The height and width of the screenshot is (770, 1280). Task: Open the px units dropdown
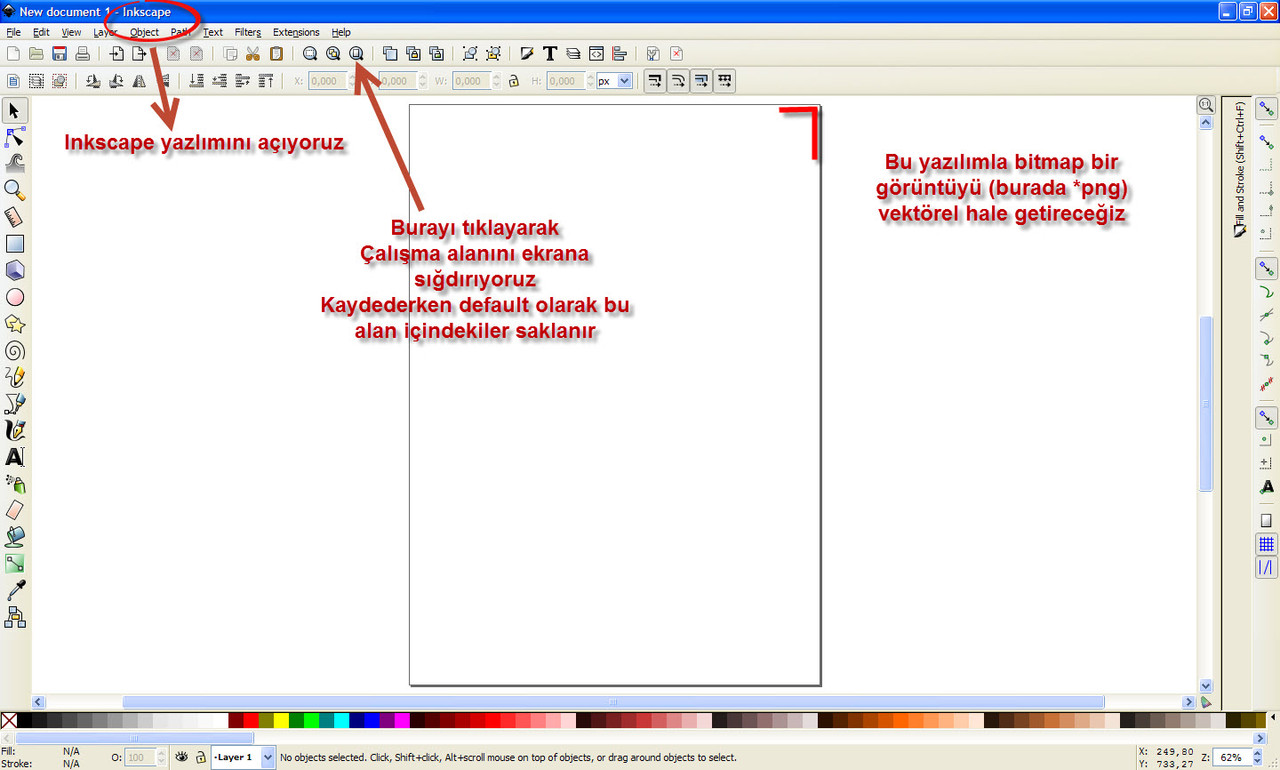(x=615, y=81)
